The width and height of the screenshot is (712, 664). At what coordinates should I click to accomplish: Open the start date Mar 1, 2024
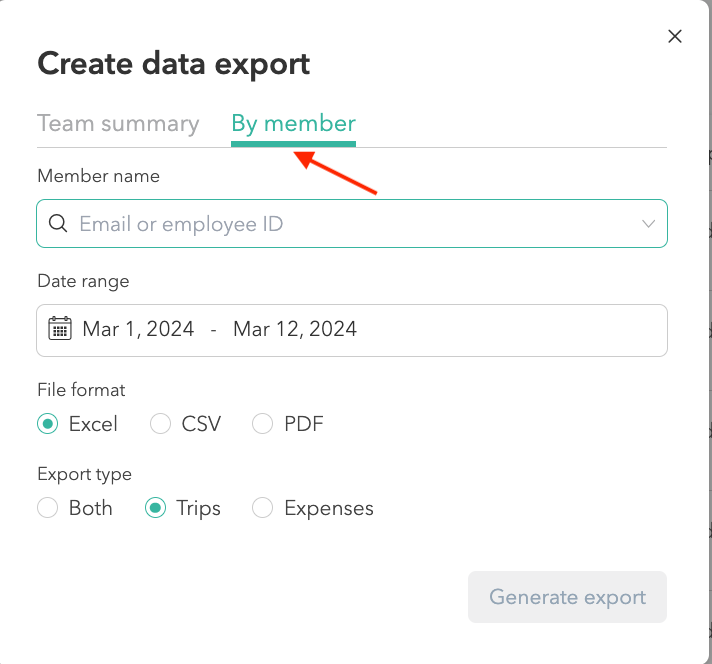[138, 329]
